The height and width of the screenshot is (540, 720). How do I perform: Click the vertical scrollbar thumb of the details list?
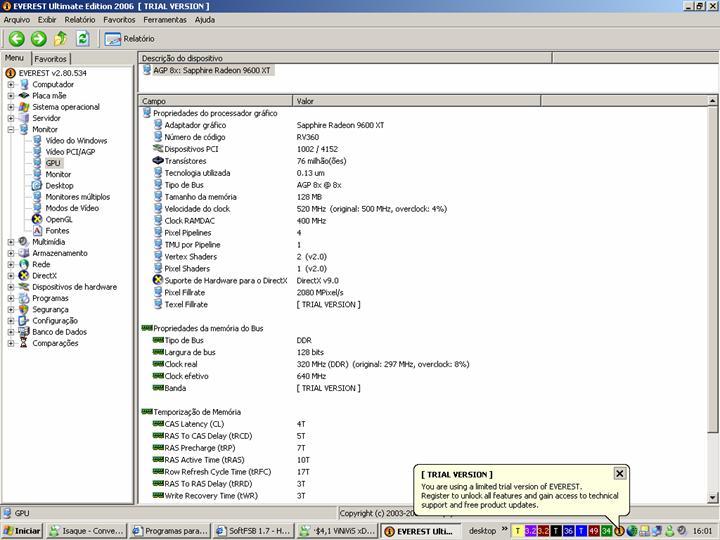(x=712, y=269)
